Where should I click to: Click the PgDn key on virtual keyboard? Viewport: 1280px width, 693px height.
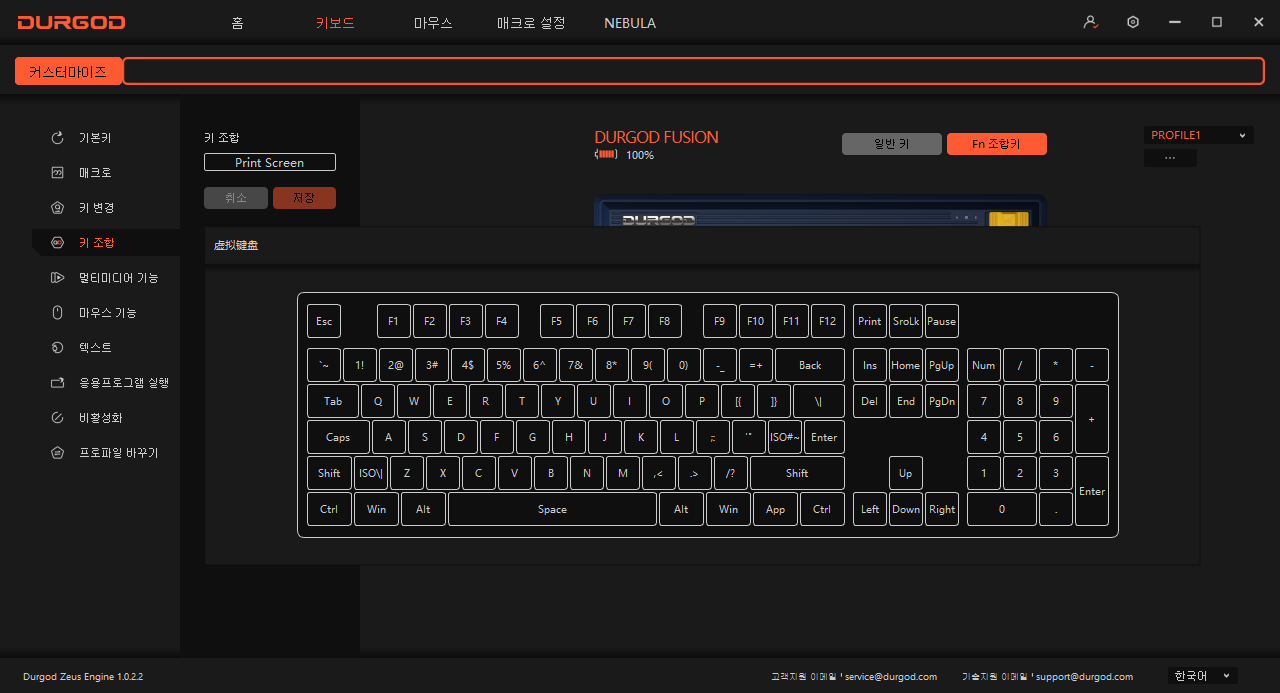942,401
